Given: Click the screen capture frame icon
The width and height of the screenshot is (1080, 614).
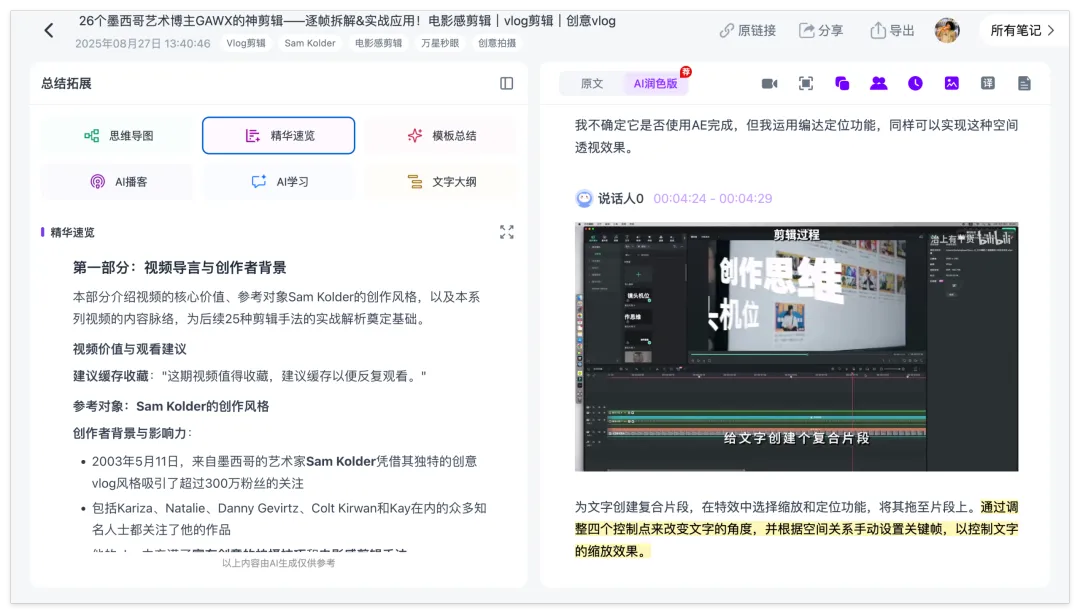Looking at the screenshot, I should coord(806,83).
